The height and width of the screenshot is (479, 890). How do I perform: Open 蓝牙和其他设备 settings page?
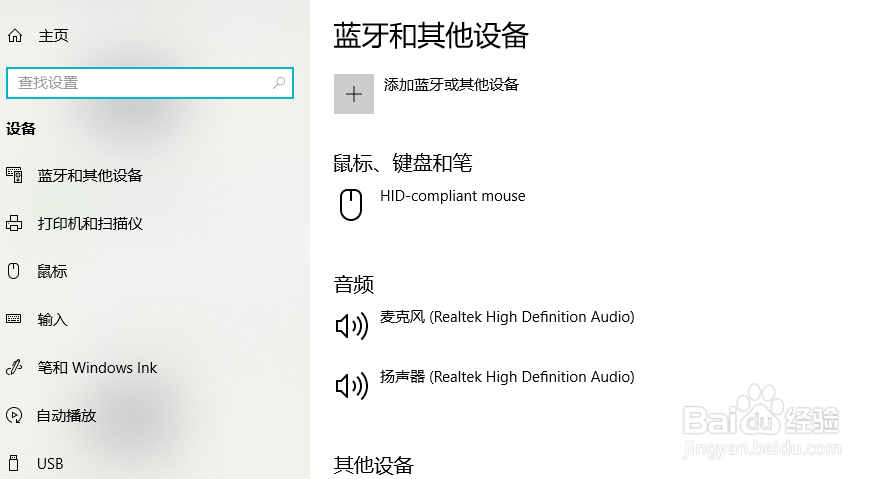90,175
